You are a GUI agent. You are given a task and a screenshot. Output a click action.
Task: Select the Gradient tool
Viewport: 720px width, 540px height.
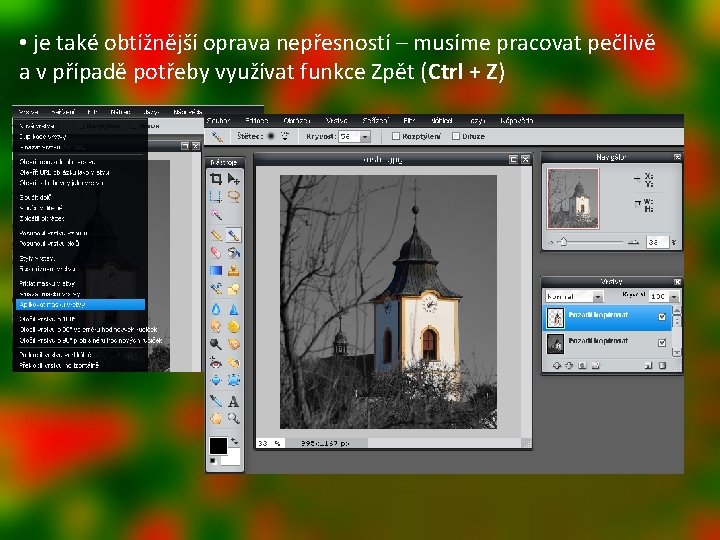(x=216, y=270)
